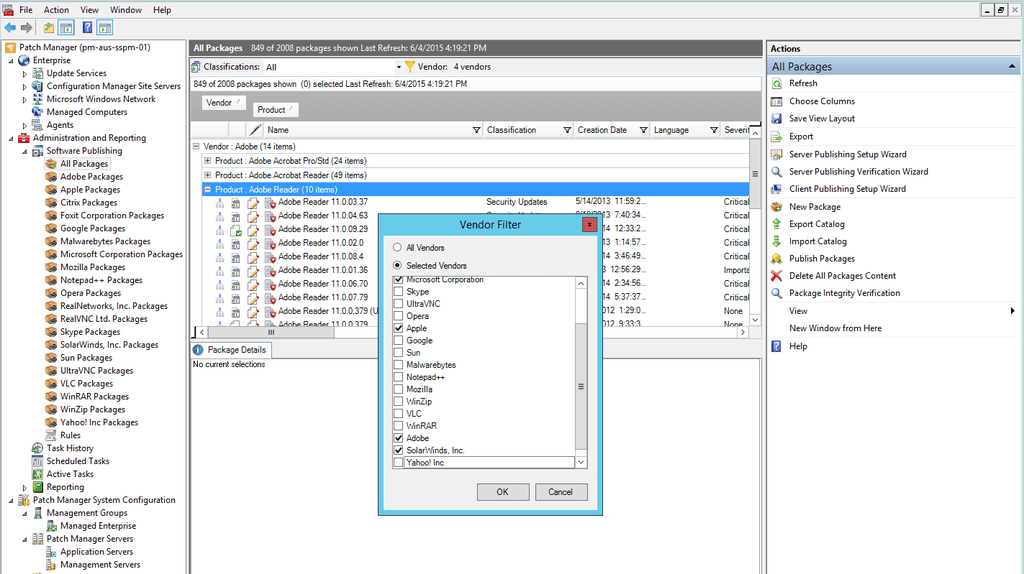Click the Package Integrity Verification icon

(776, 293)
